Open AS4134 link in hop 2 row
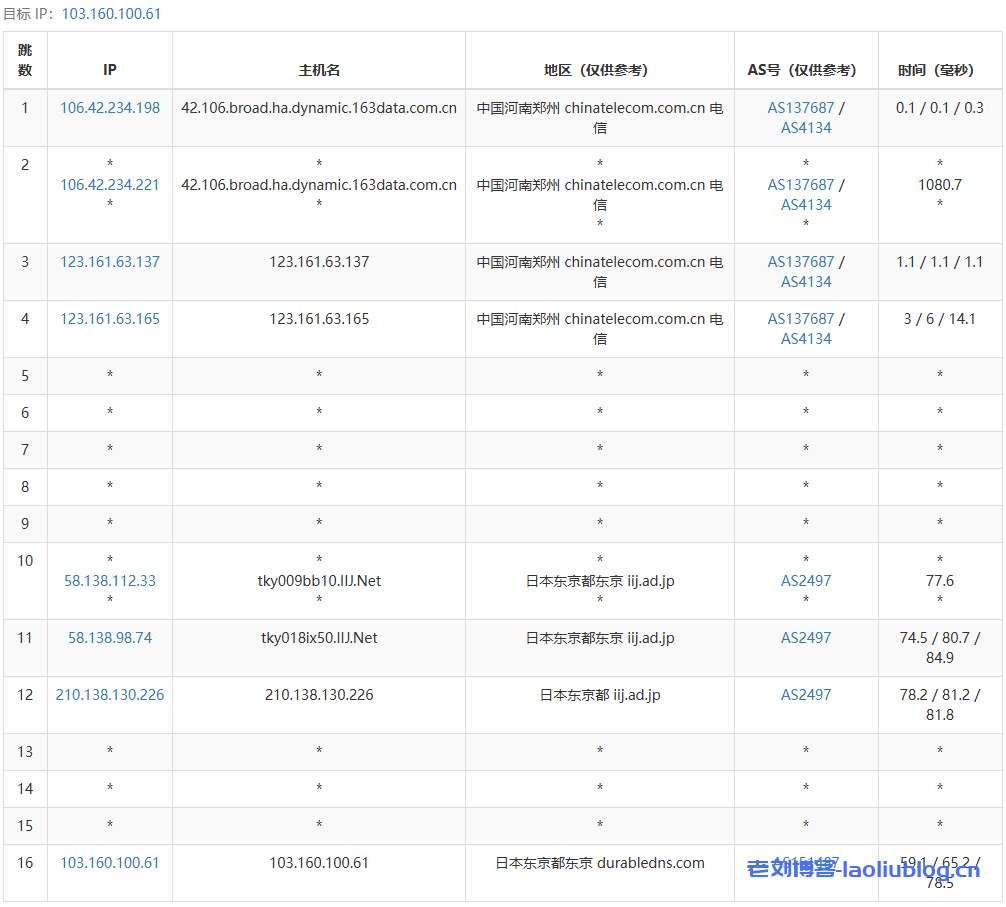 click(806, 205)
